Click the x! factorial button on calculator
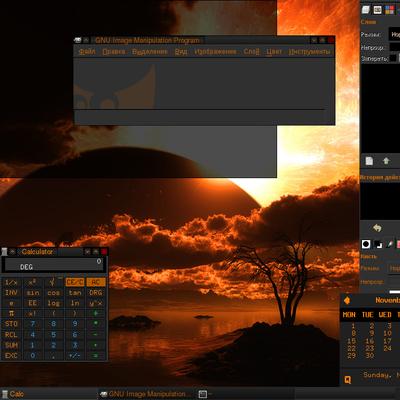 click(x=32, y=313)
